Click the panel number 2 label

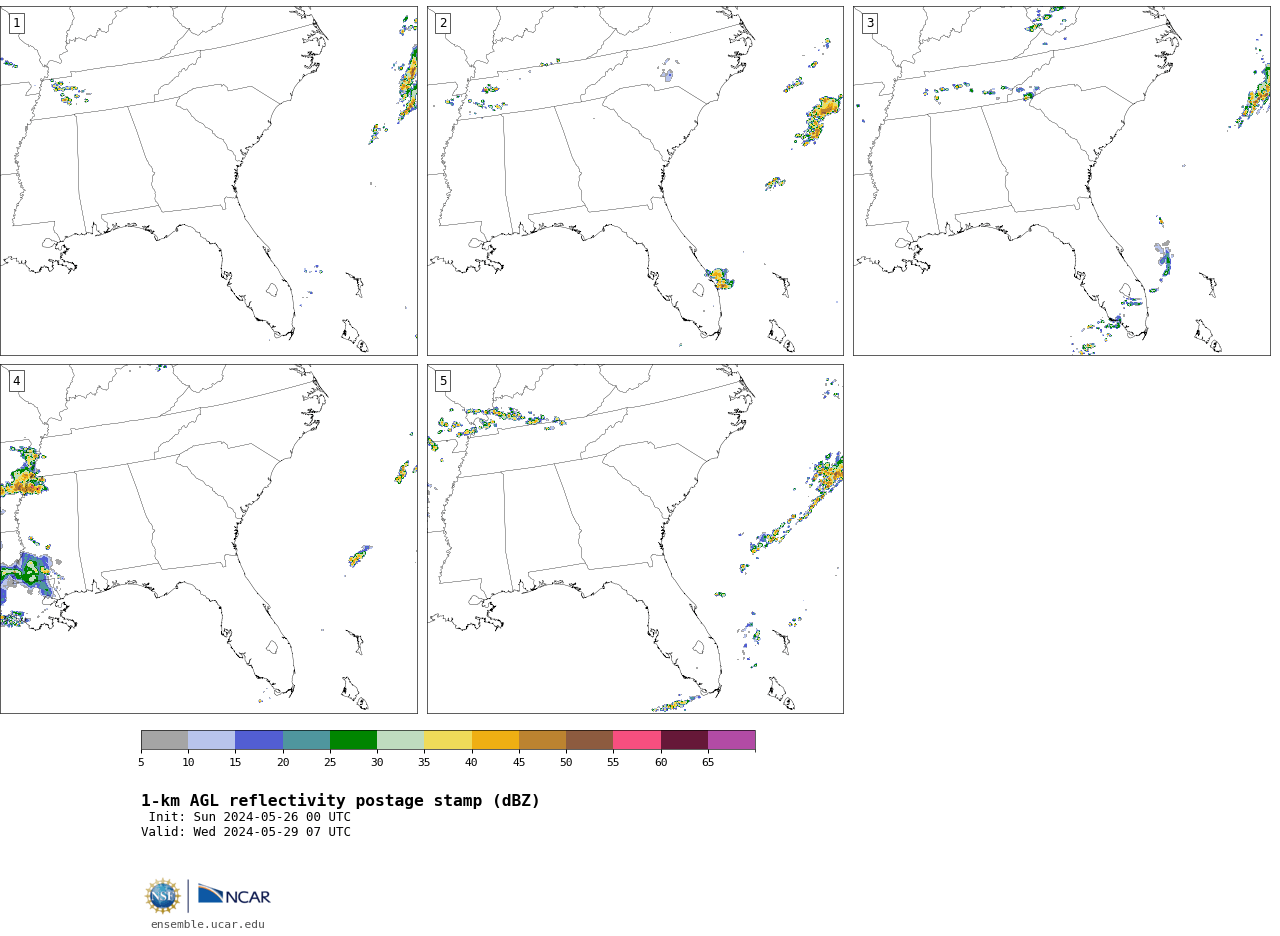coord(443,23)
